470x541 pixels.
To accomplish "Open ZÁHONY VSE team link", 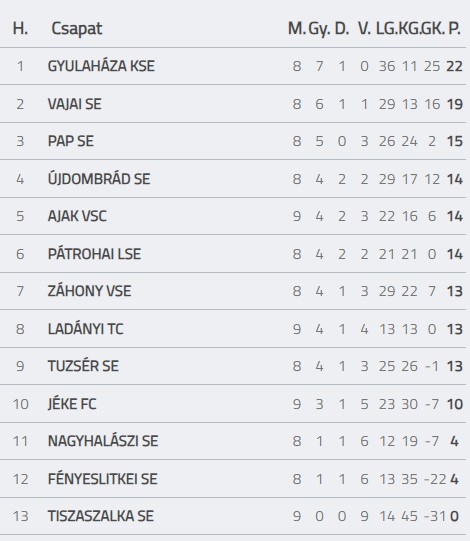I will tap(89, 291).
